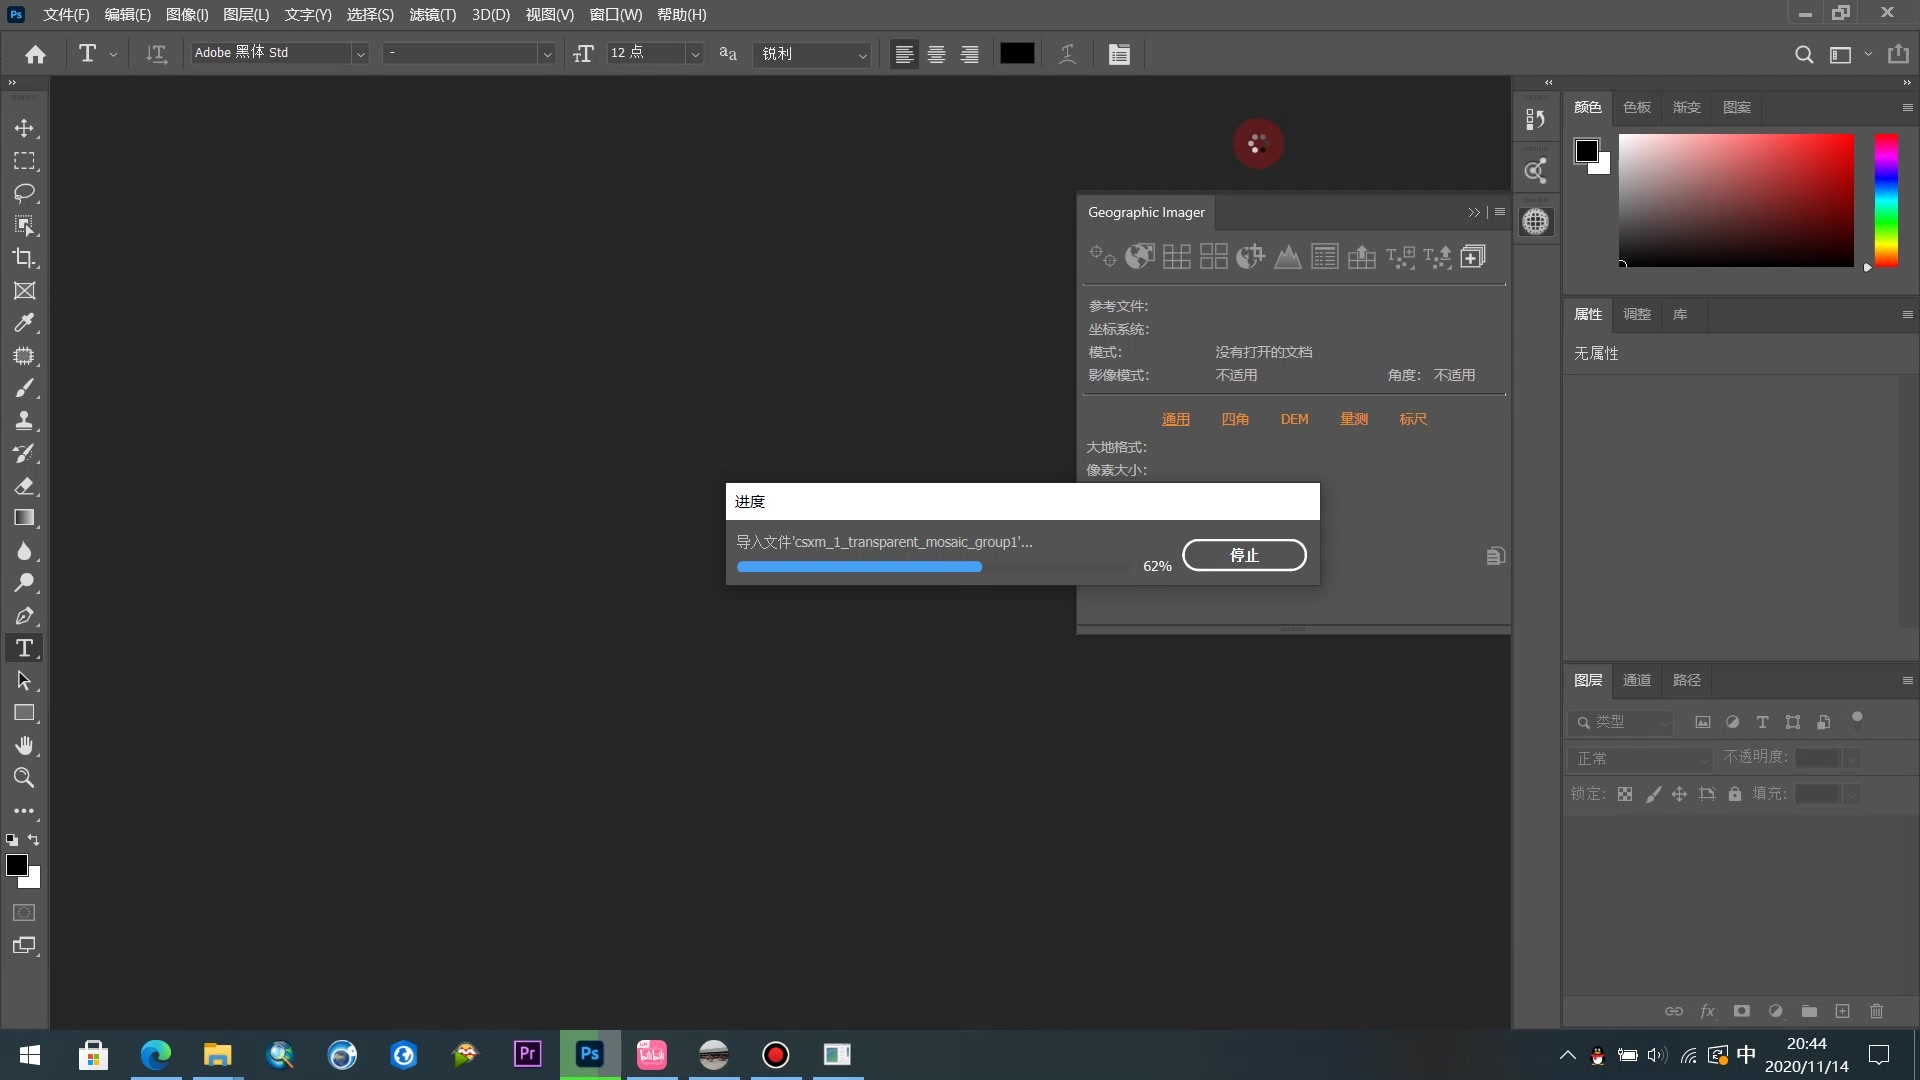Click the Geographic Imager globe panel icon
This screenshot has height=1080, width=1920.
click(1536, 222)
